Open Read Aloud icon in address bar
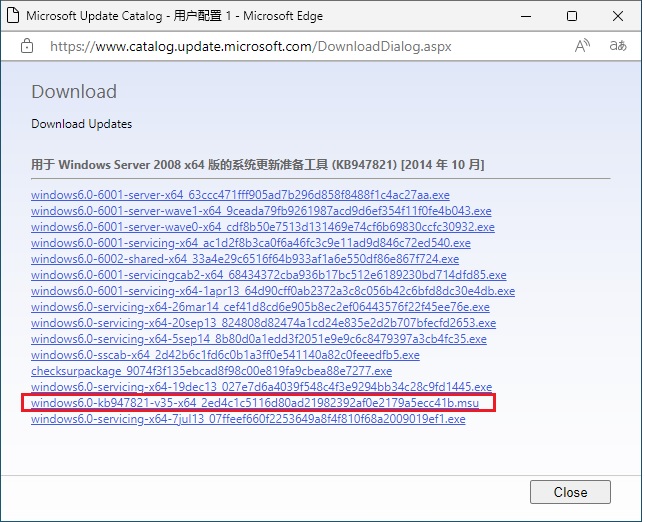Viewport: 645px width, 522px height. tap(582, 46)
